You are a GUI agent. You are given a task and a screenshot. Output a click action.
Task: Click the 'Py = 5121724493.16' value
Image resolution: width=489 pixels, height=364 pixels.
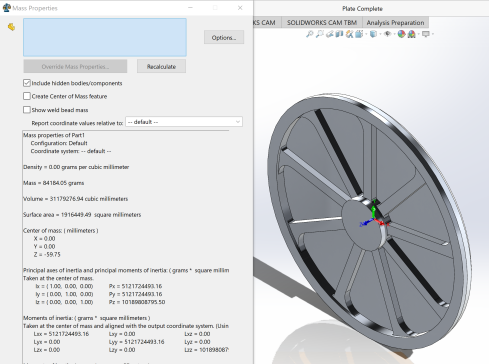coord(135,294)
